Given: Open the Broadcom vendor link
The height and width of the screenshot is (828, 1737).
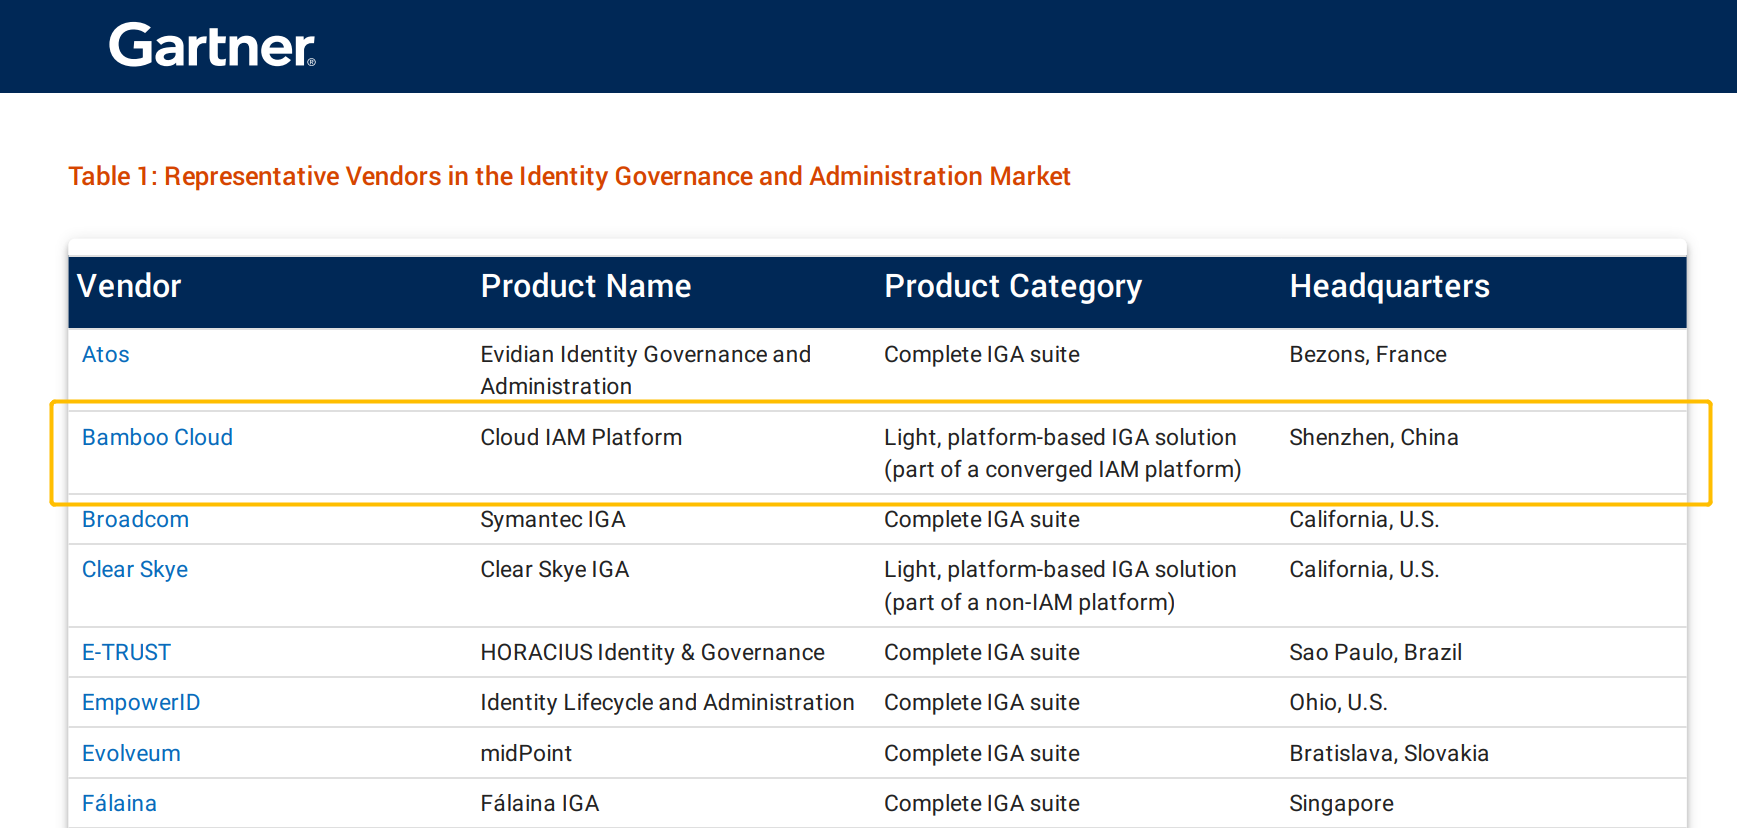Looking at the screenshot, I should pos(135,520).
